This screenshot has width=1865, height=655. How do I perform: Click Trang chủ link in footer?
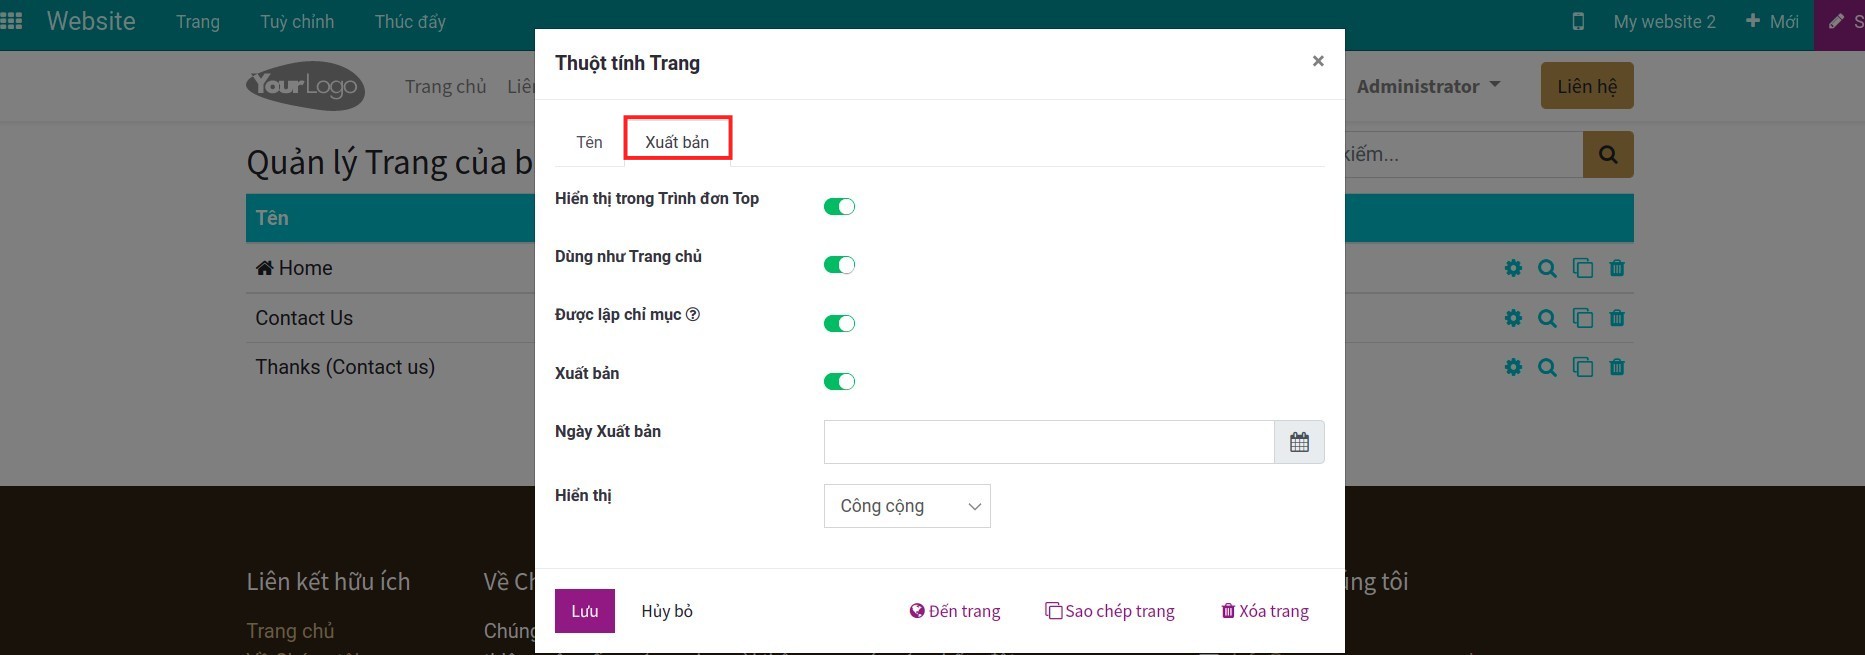tap(290, 631)
